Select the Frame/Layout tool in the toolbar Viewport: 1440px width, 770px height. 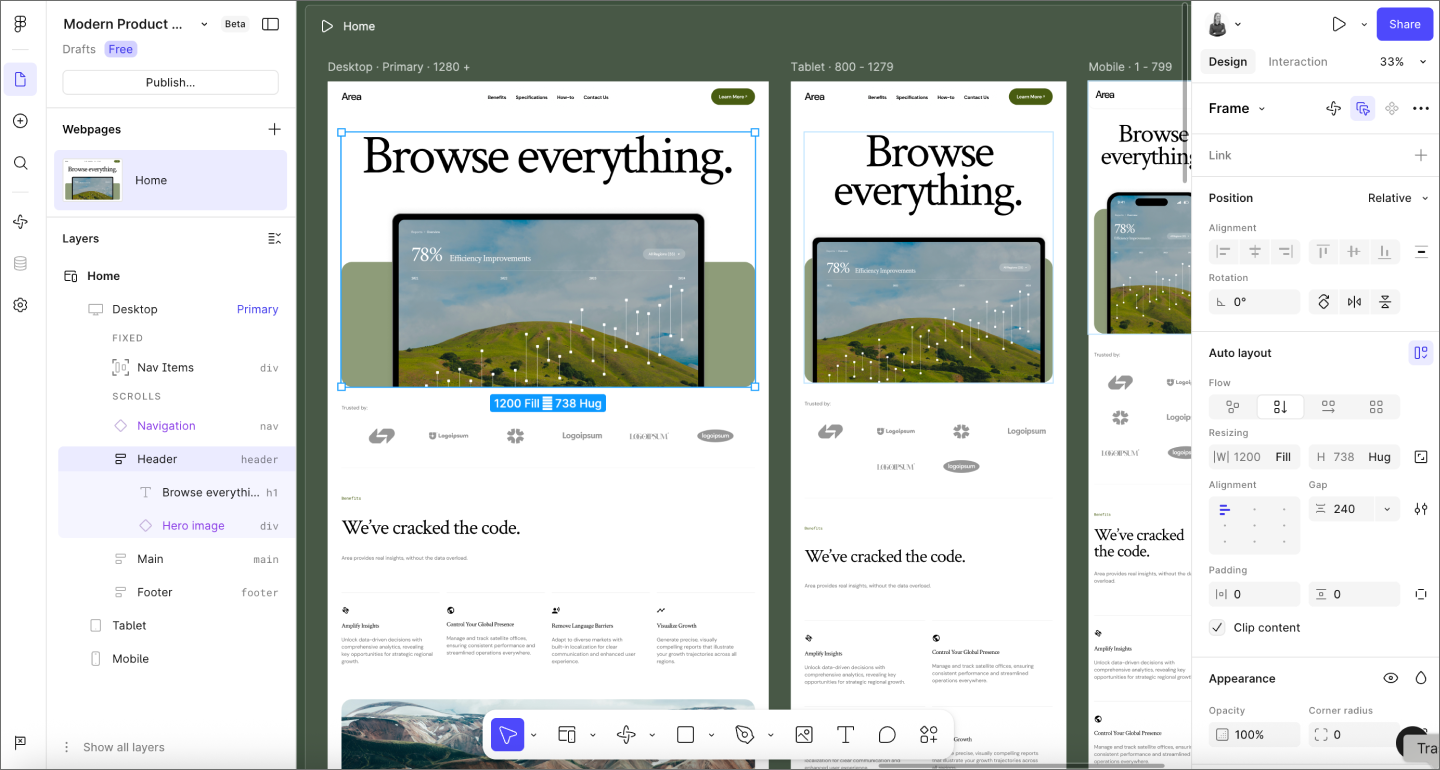click(x=567, y=734)
